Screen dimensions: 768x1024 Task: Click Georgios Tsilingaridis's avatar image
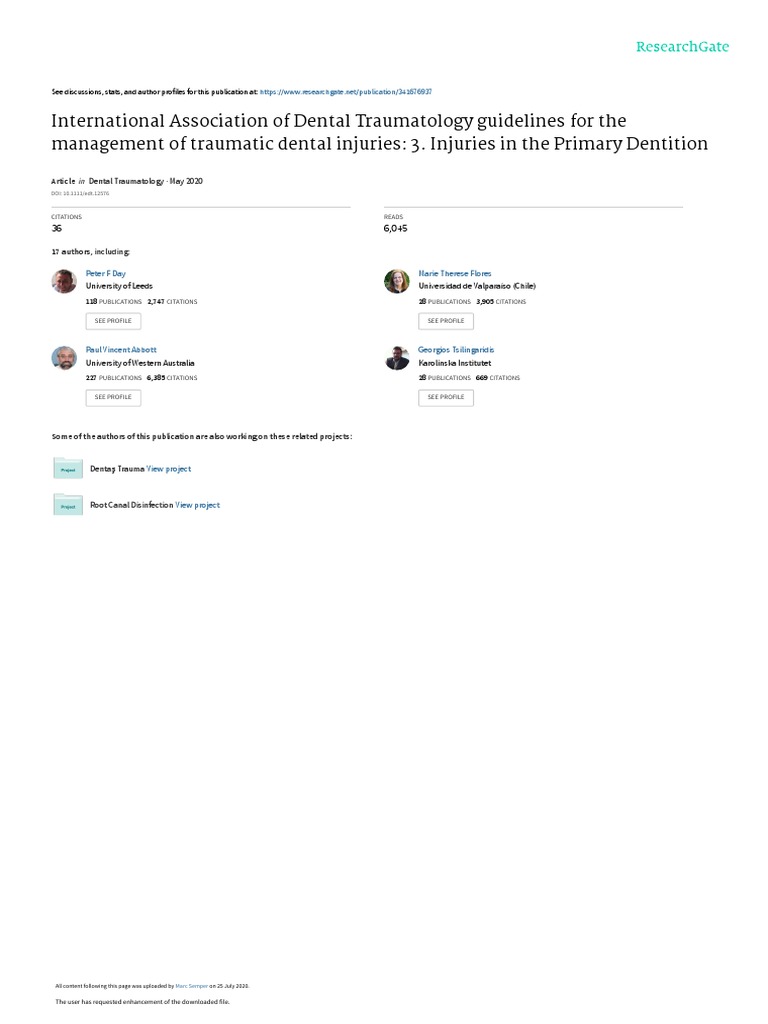(397, 358)
